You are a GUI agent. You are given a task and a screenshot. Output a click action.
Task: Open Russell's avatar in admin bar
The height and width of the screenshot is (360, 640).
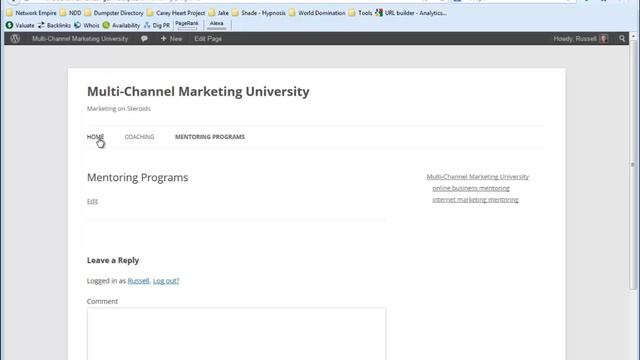pyautogui.click(x=604, y=39)
